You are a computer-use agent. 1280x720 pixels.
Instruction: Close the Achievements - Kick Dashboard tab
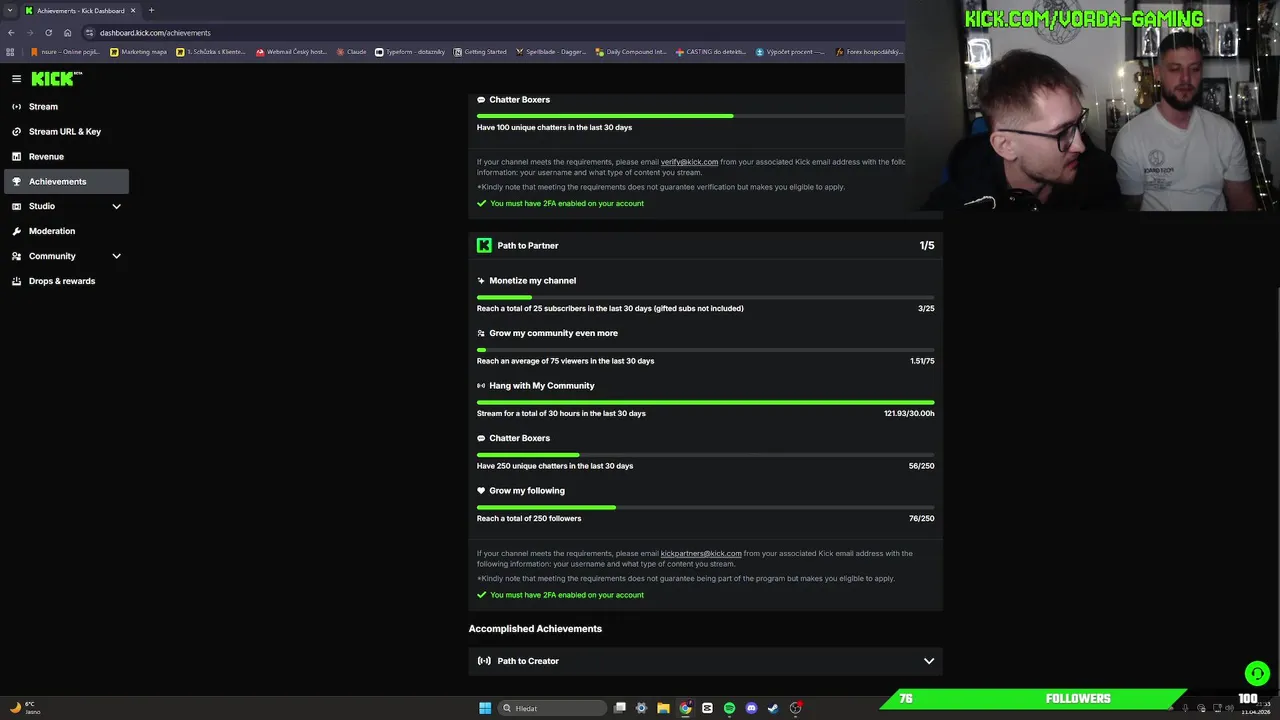point(133,10)
